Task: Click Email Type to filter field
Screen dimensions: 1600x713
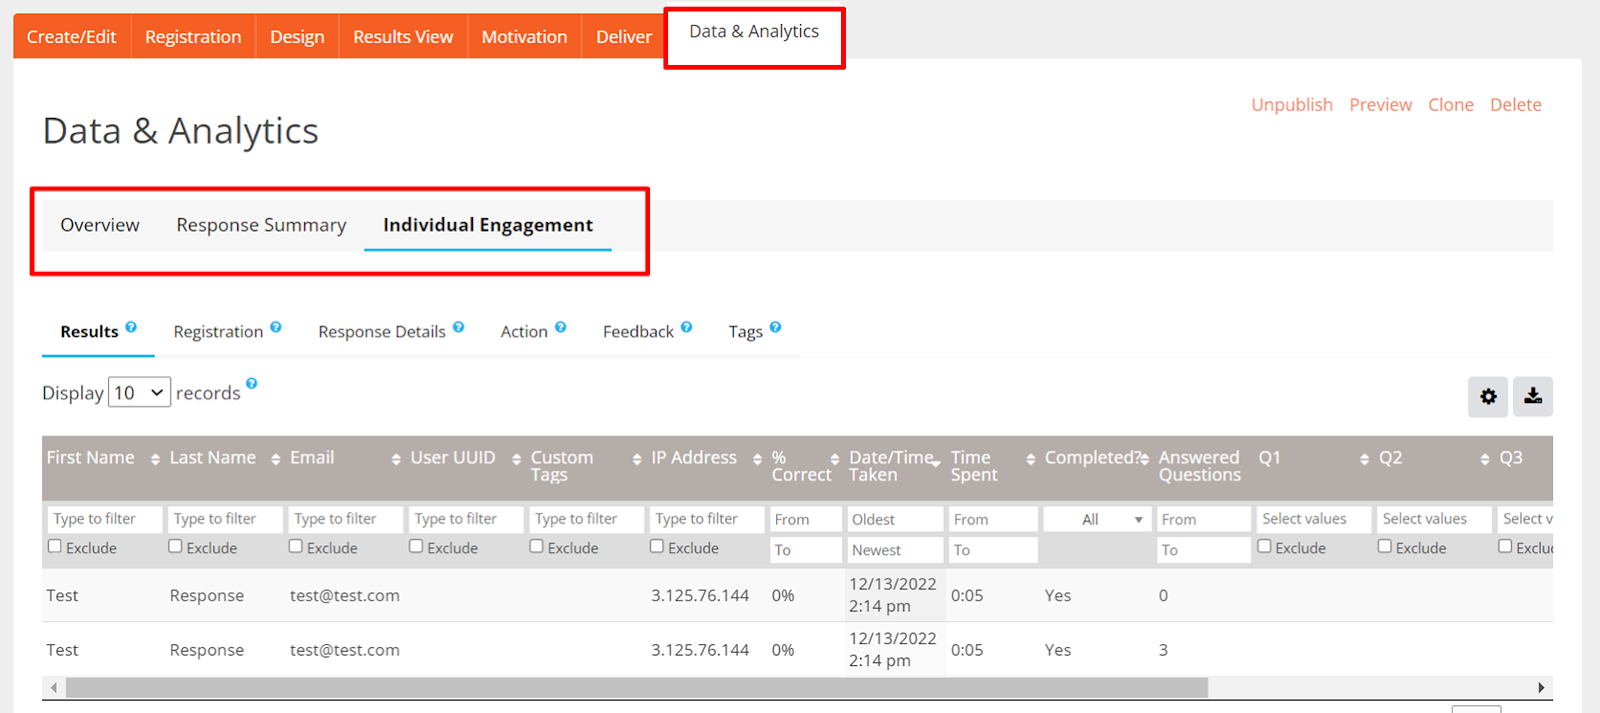Action: tap(345, 519)
